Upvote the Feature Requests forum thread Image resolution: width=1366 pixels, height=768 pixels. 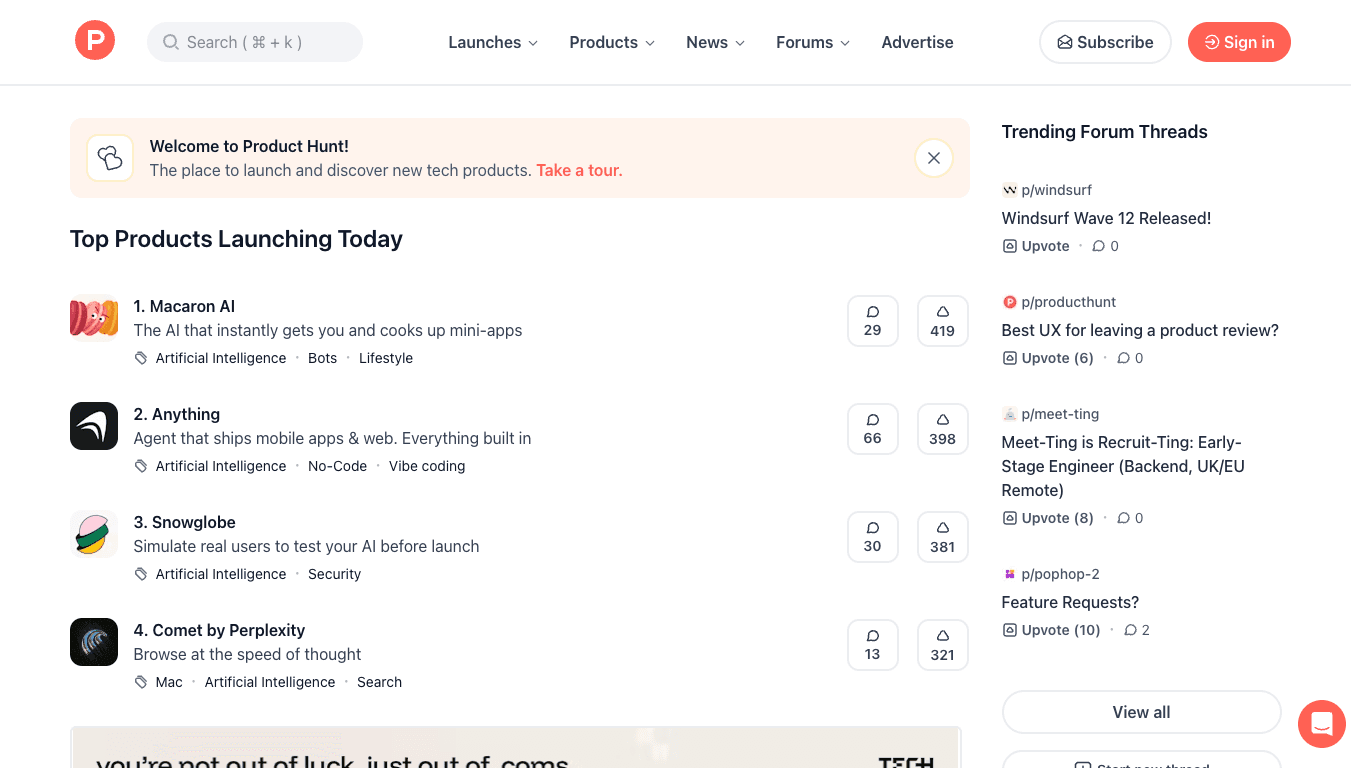(1050, 629)
